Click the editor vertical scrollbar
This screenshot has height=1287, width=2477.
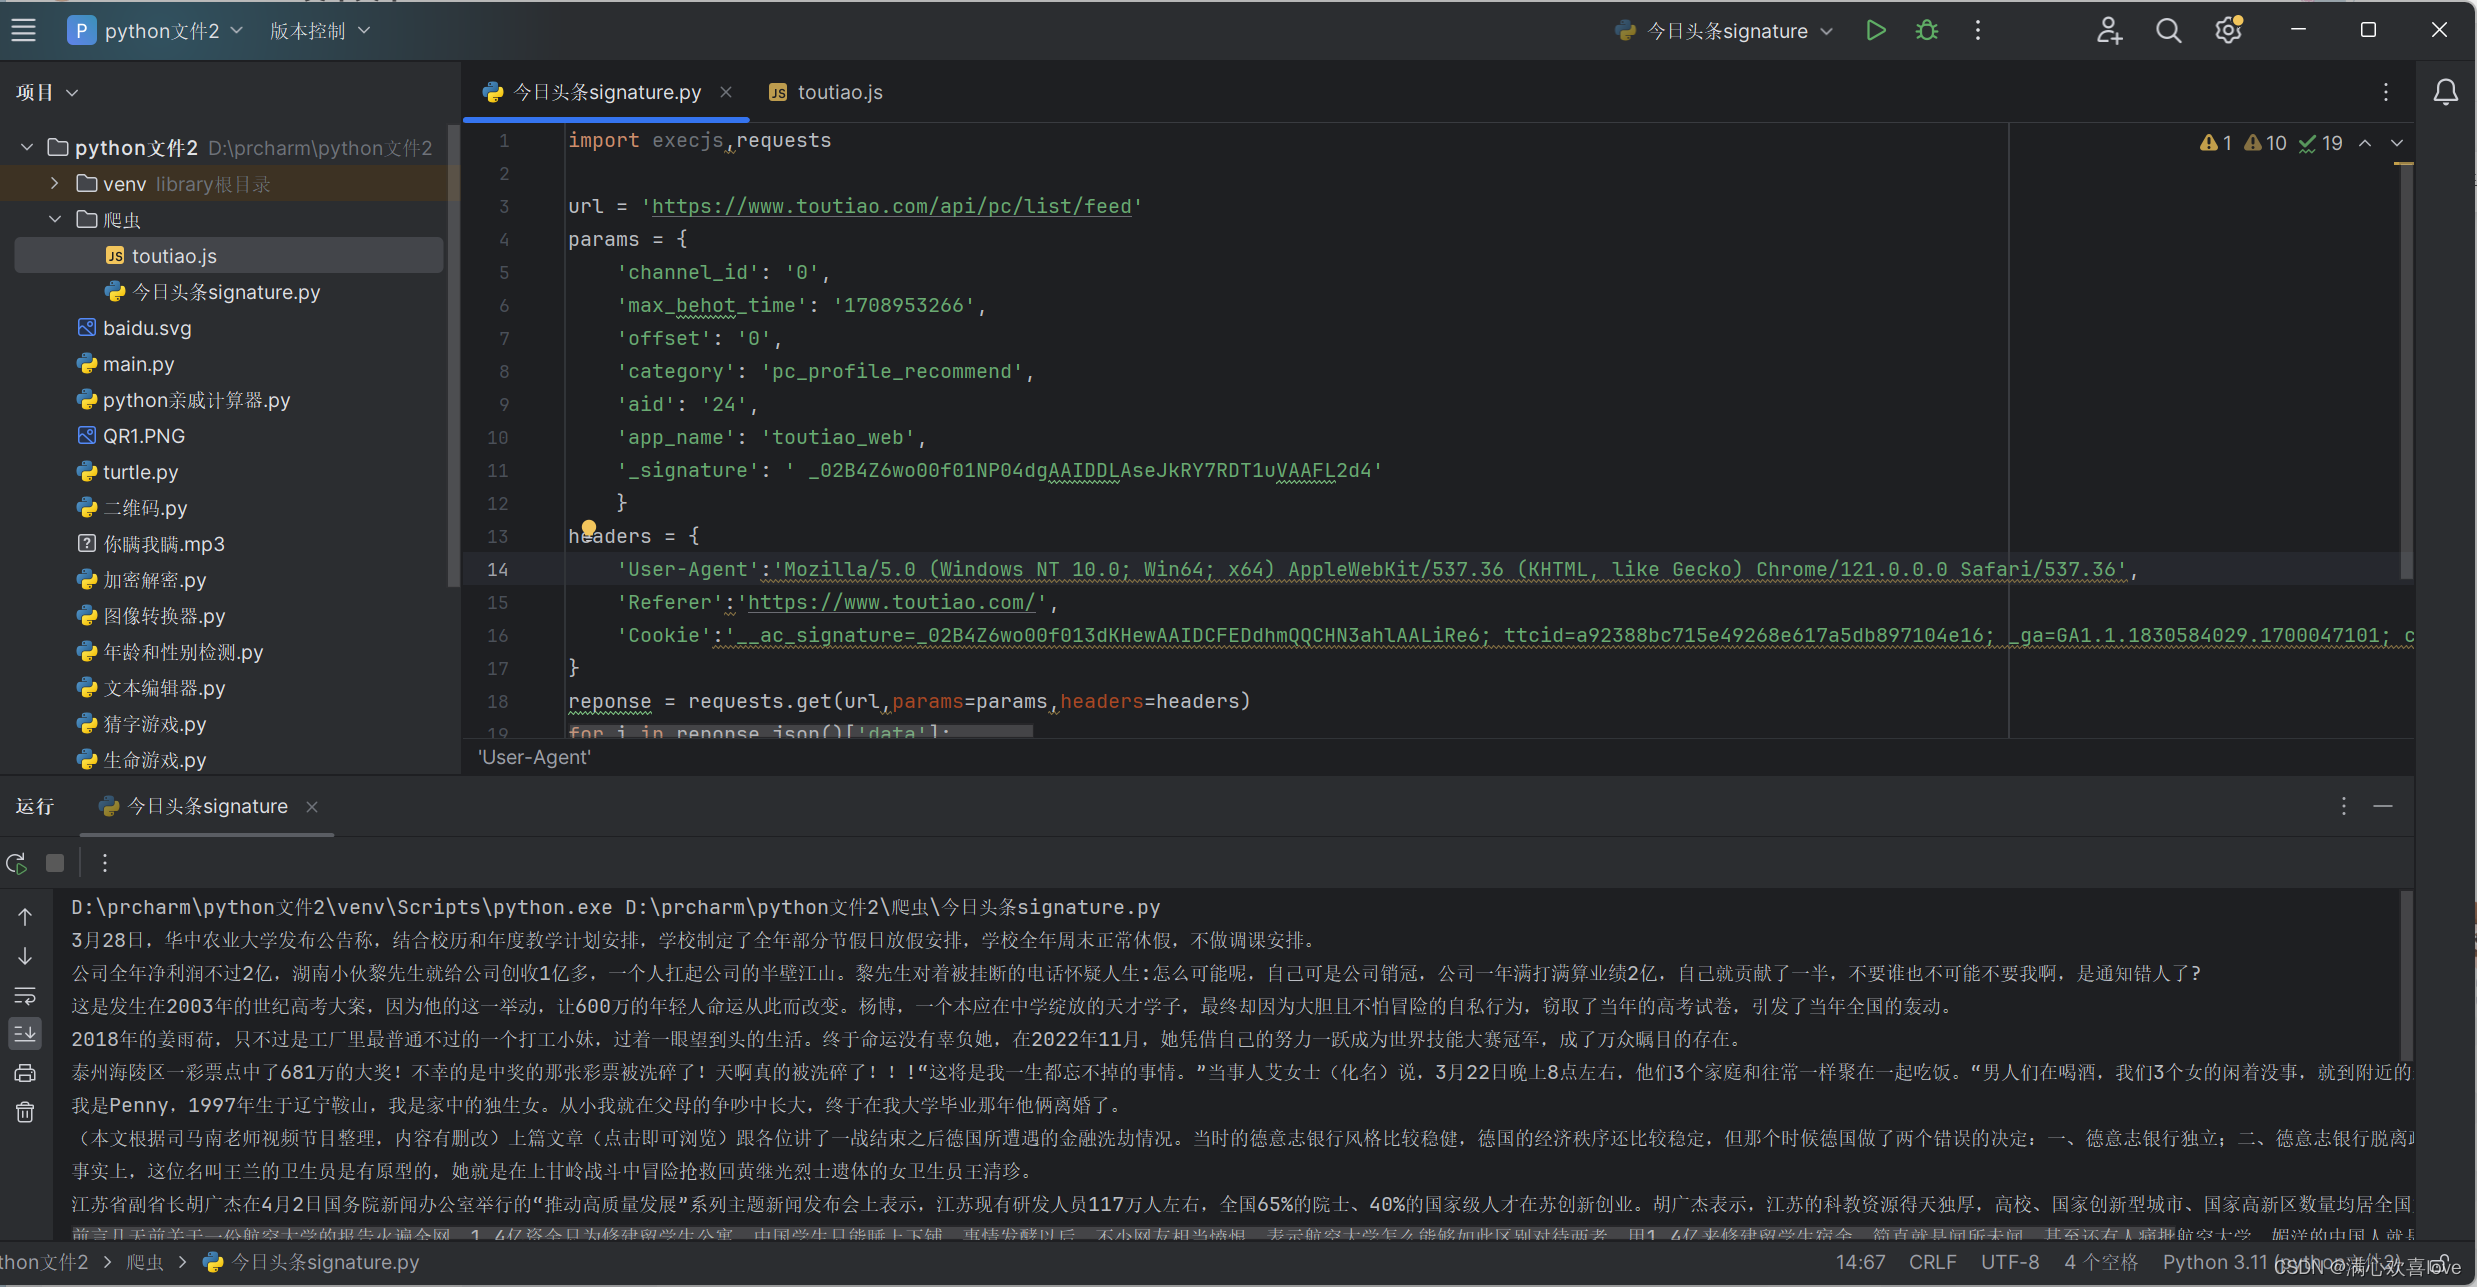(x=2405, y=370)
